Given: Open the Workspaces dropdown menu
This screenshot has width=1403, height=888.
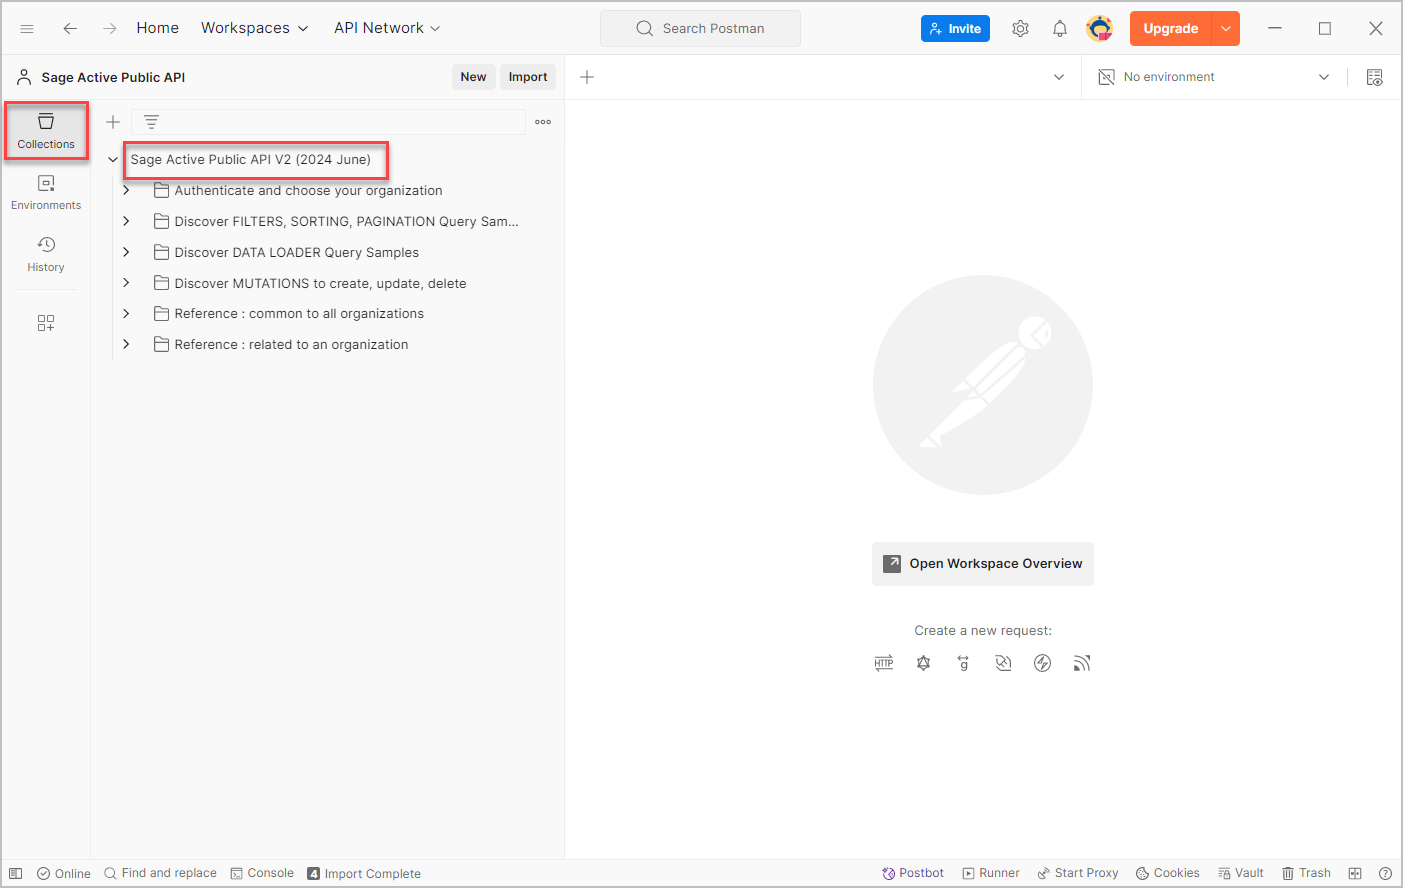Looking at the screenshot, I should point(254,28).
